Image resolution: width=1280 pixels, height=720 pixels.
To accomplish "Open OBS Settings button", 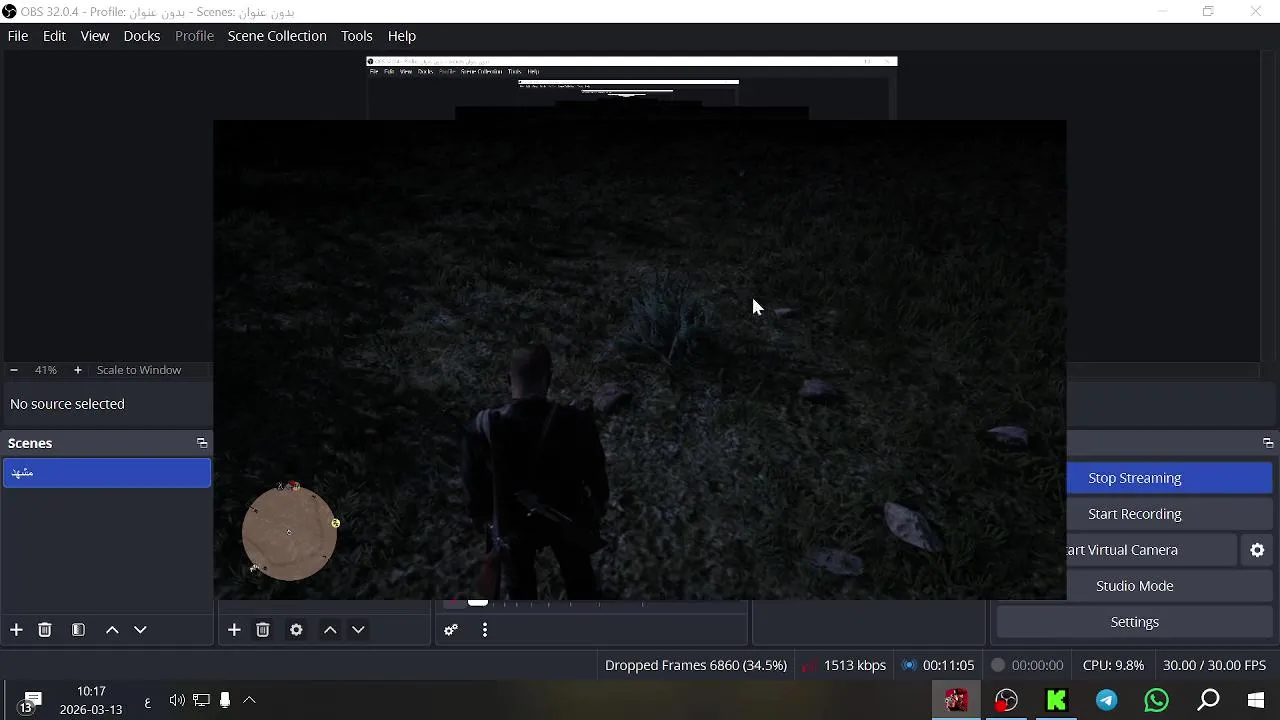I will click(1134, 622).
